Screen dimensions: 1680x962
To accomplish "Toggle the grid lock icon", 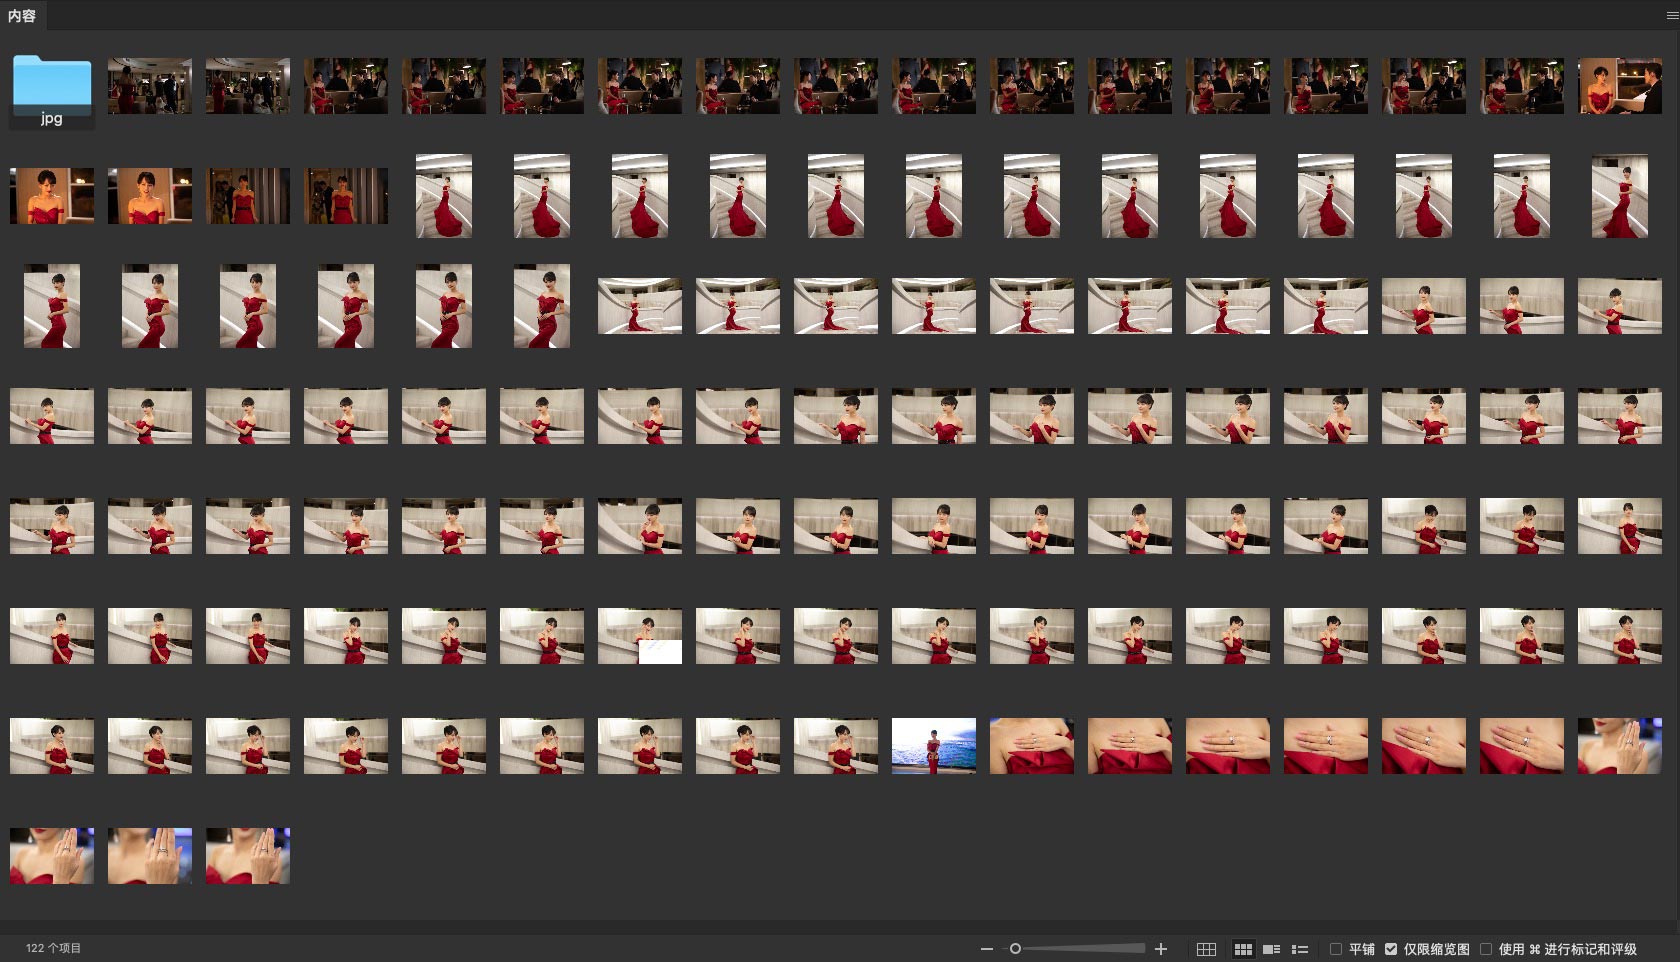I will pos(1207,949).
